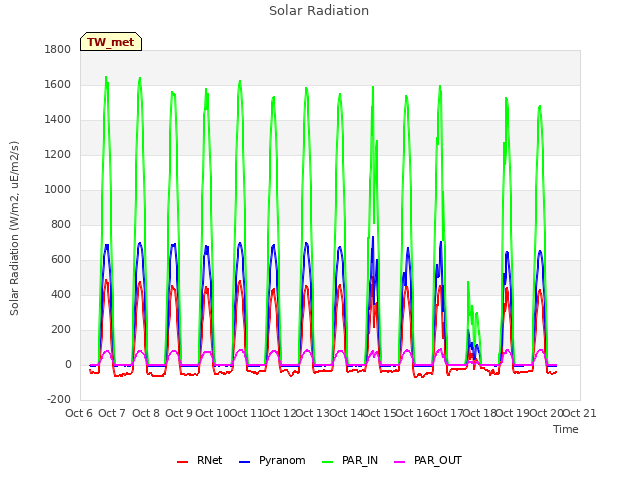640x480 pixels.
Task: Click the Oct 8 x-axis date label
Action: [146, 413]
